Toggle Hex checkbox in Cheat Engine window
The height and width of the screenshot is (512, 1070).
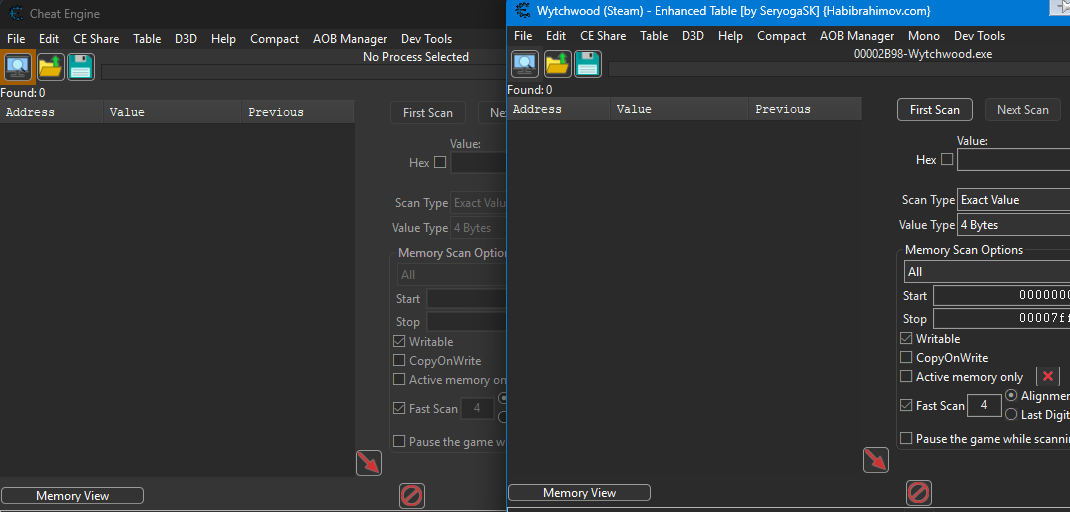(439, 162)
